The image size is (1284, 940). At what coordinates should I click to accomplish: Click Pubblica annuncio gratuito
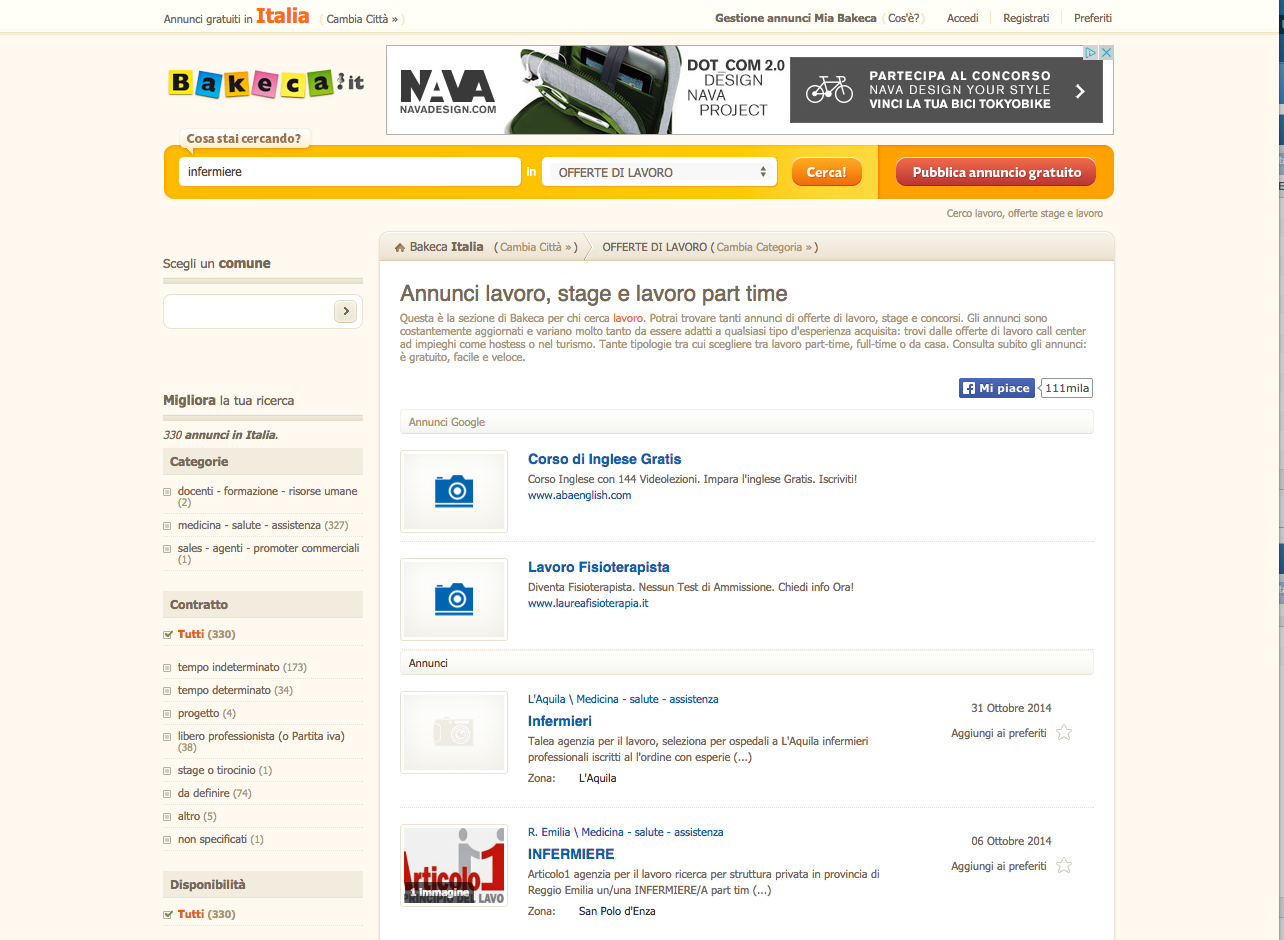(995, 171)
